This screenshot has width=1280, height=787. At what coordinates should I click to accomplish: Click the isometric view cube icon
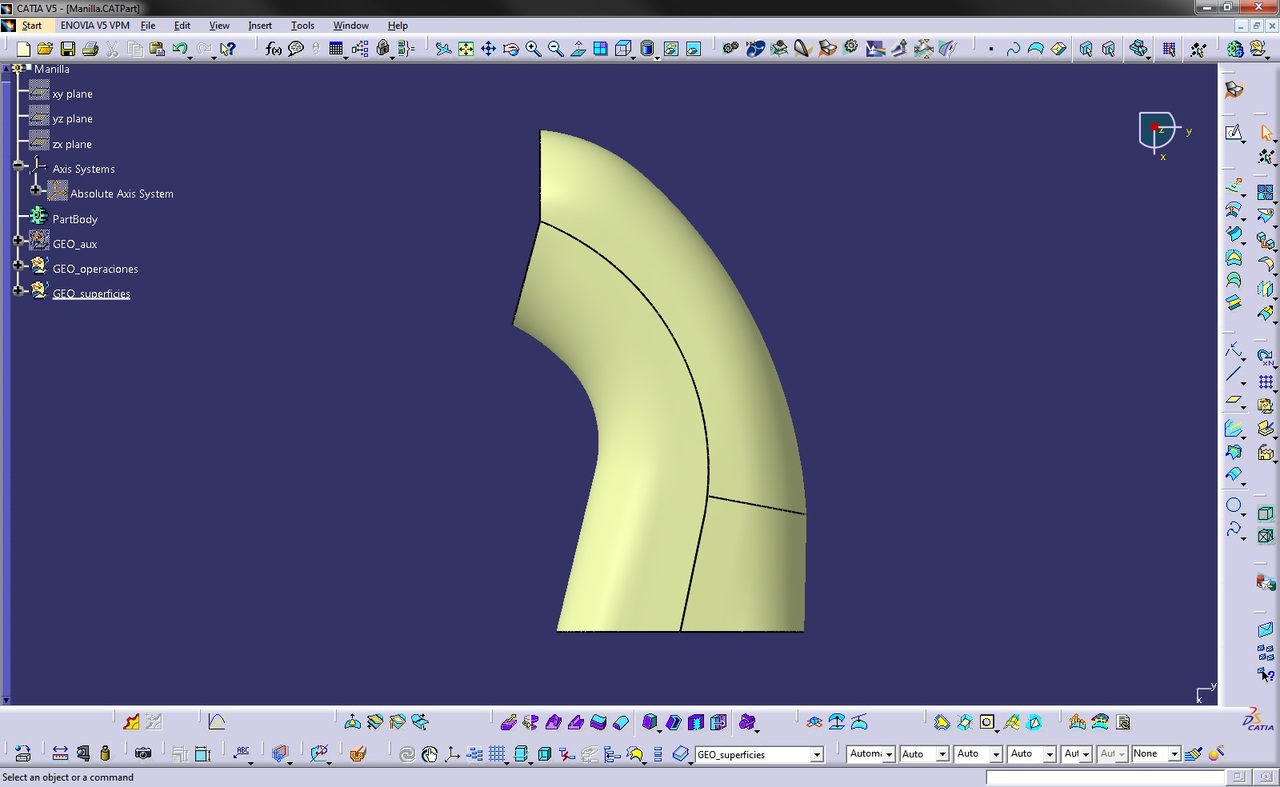click(x=623, y=48)
